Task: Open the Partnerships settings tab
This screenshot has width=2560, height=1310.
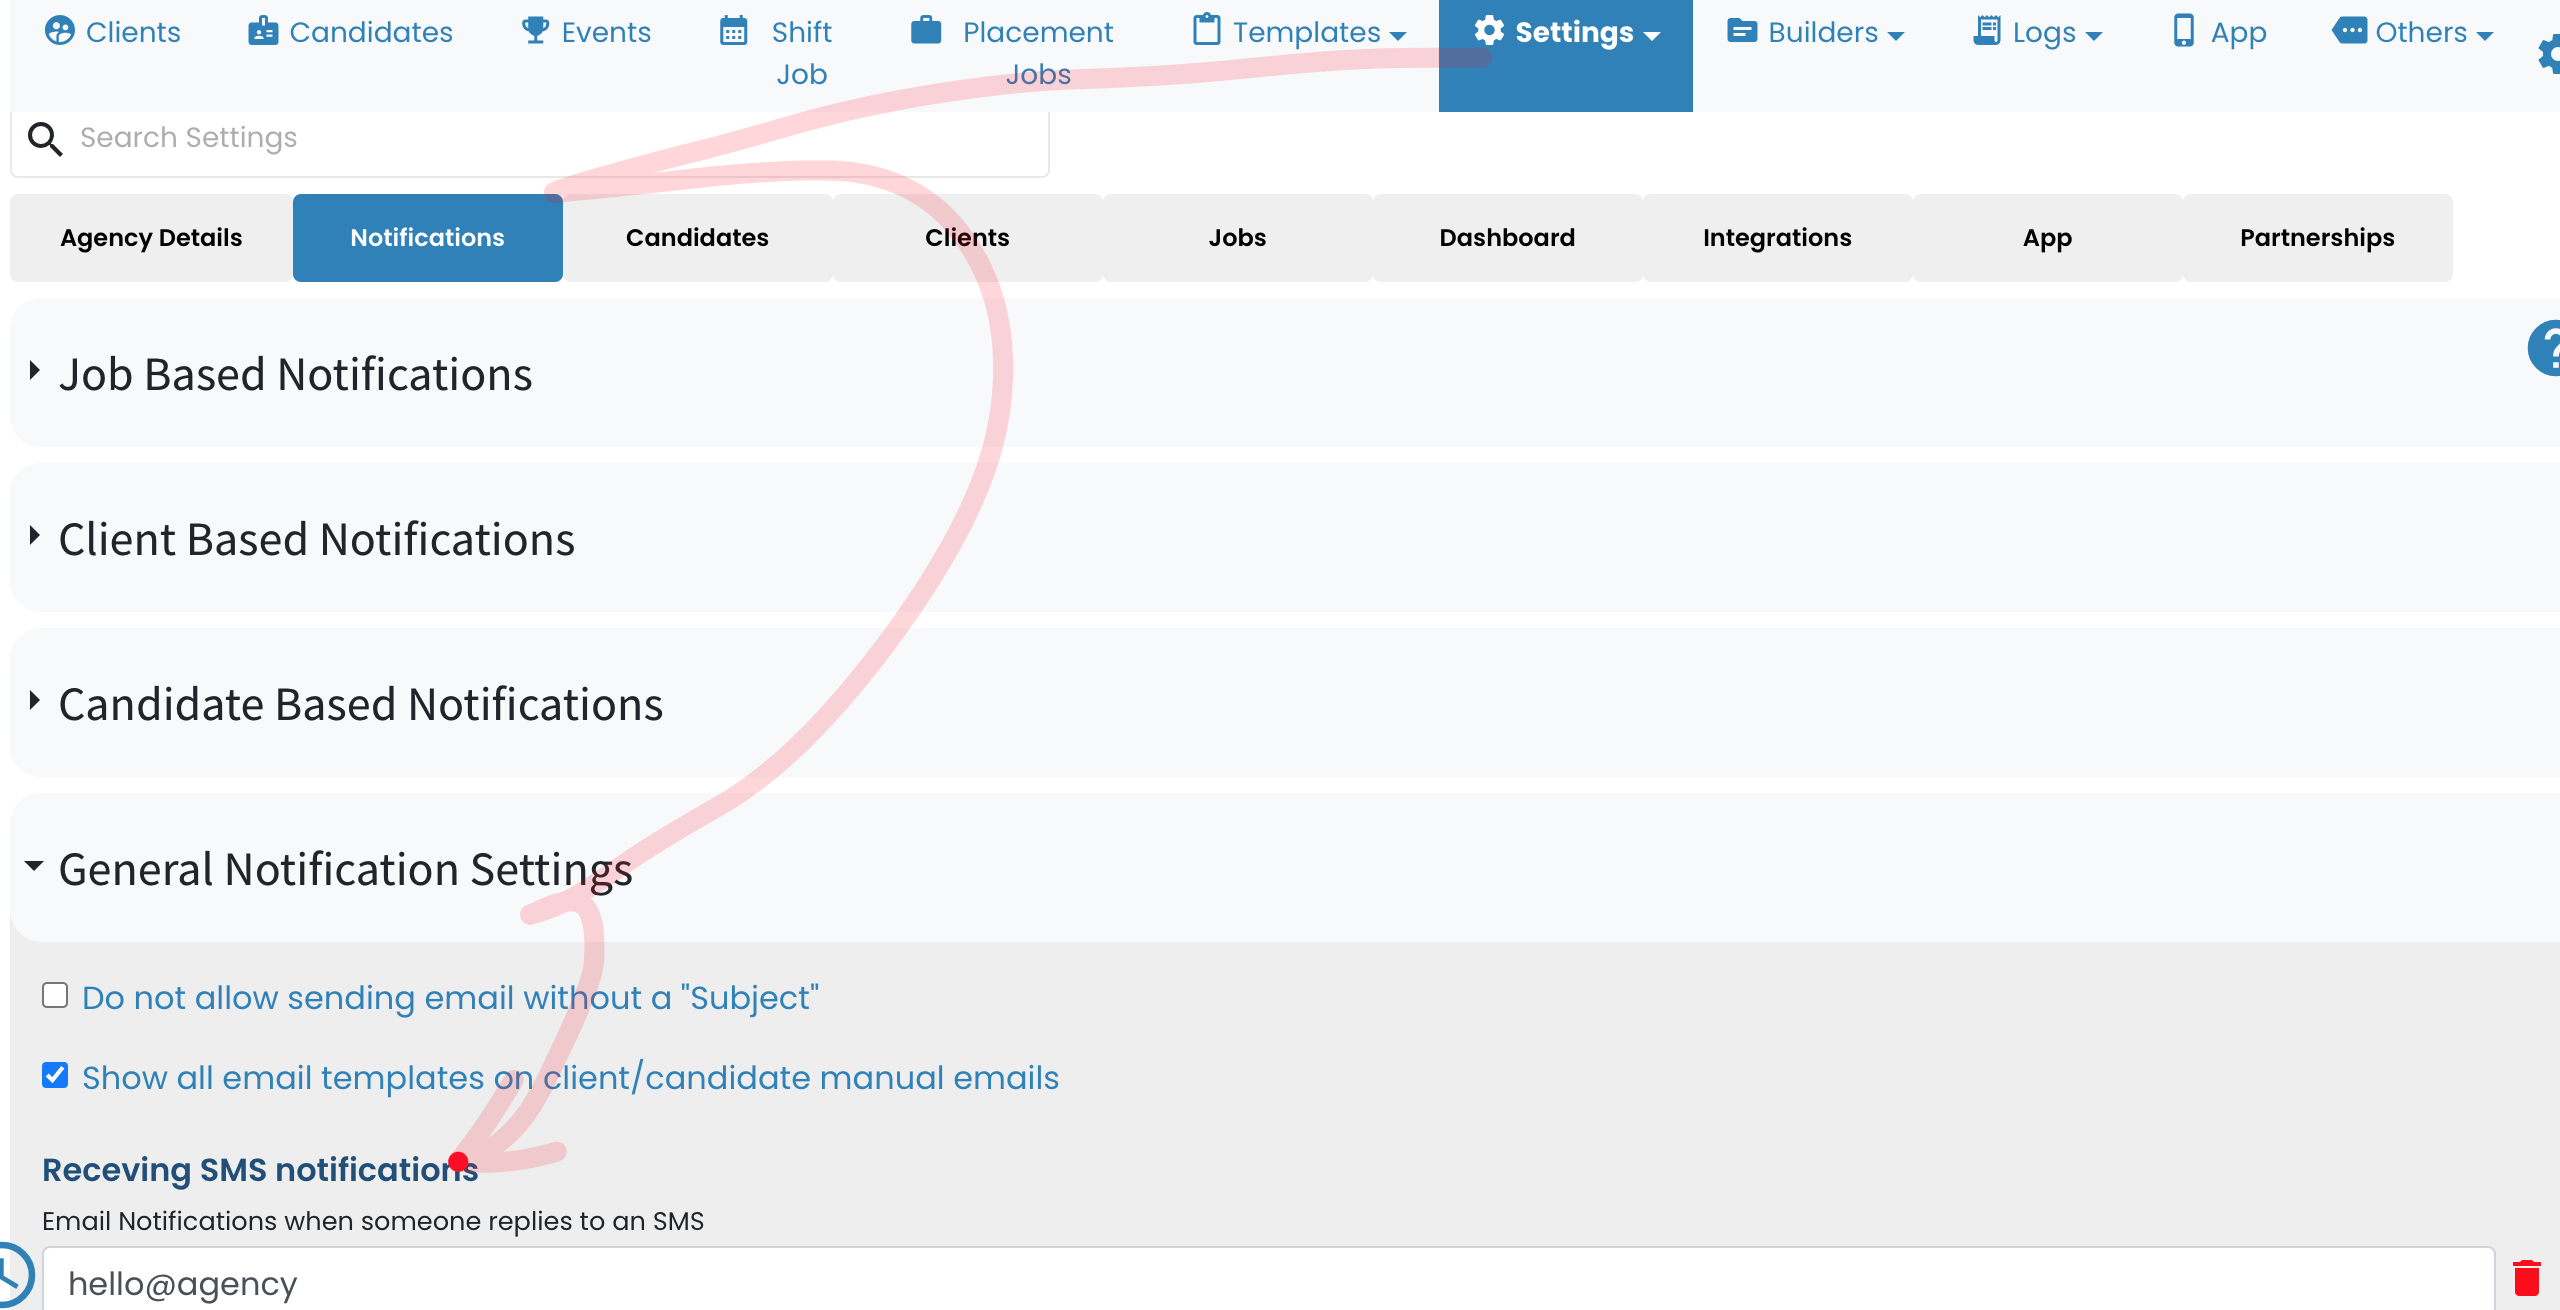Action: click(x=2317, y=238)
